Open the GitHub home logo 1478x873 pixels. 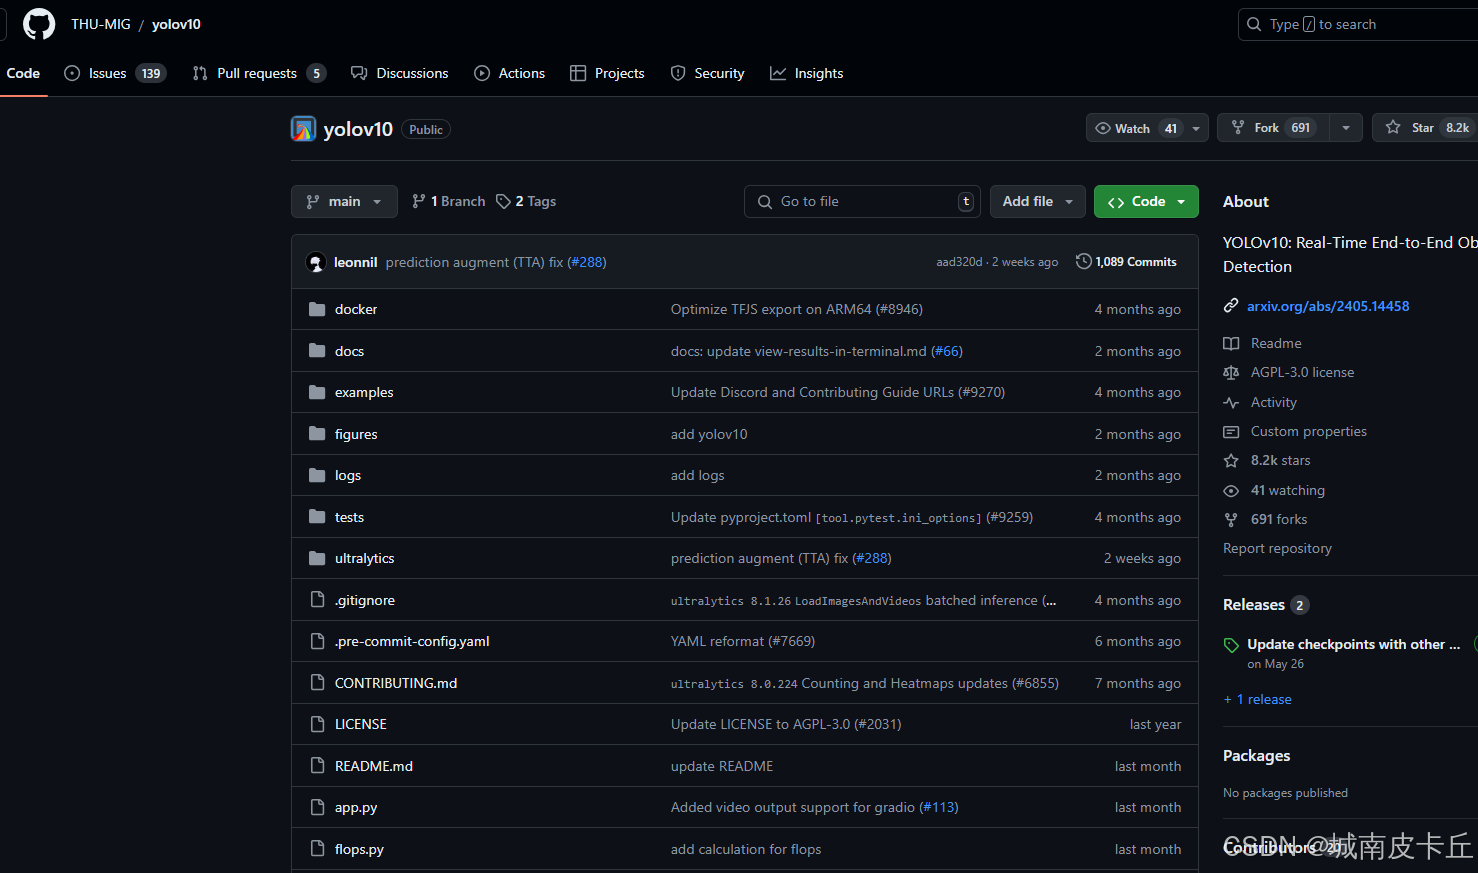[x=39, y=24]
